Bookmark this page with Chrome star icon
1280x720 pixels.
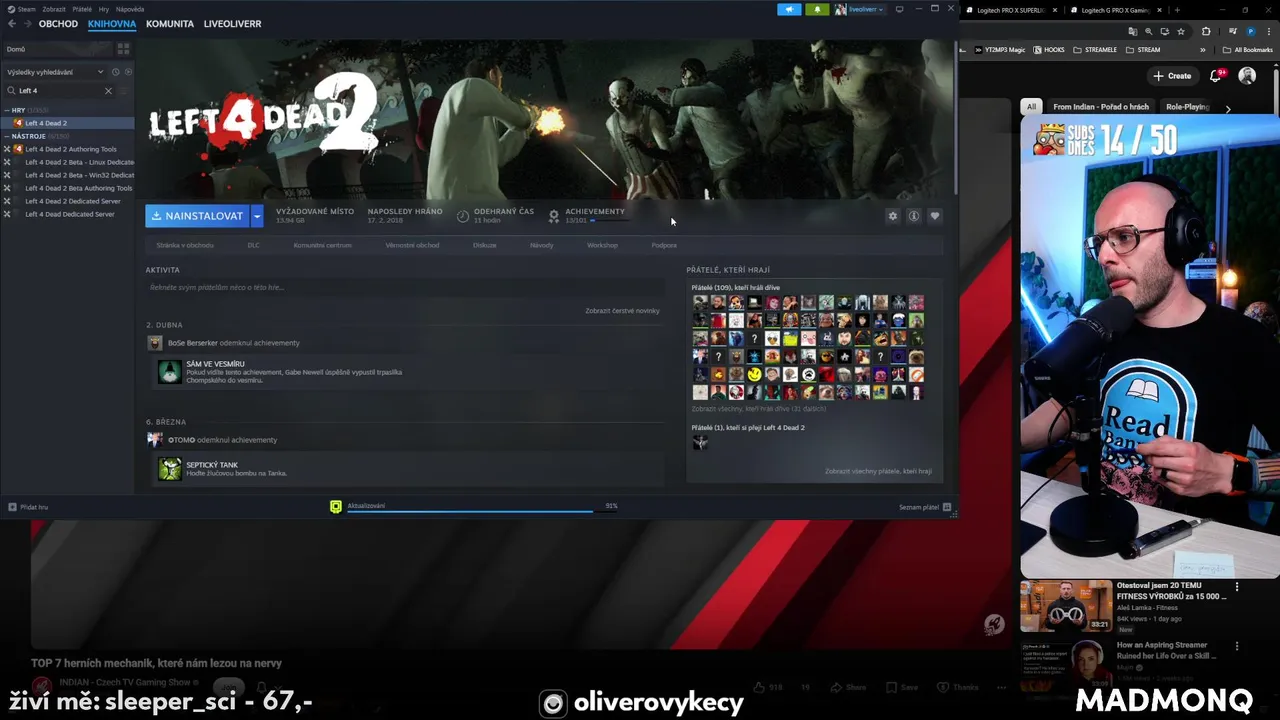point(1180,31)
